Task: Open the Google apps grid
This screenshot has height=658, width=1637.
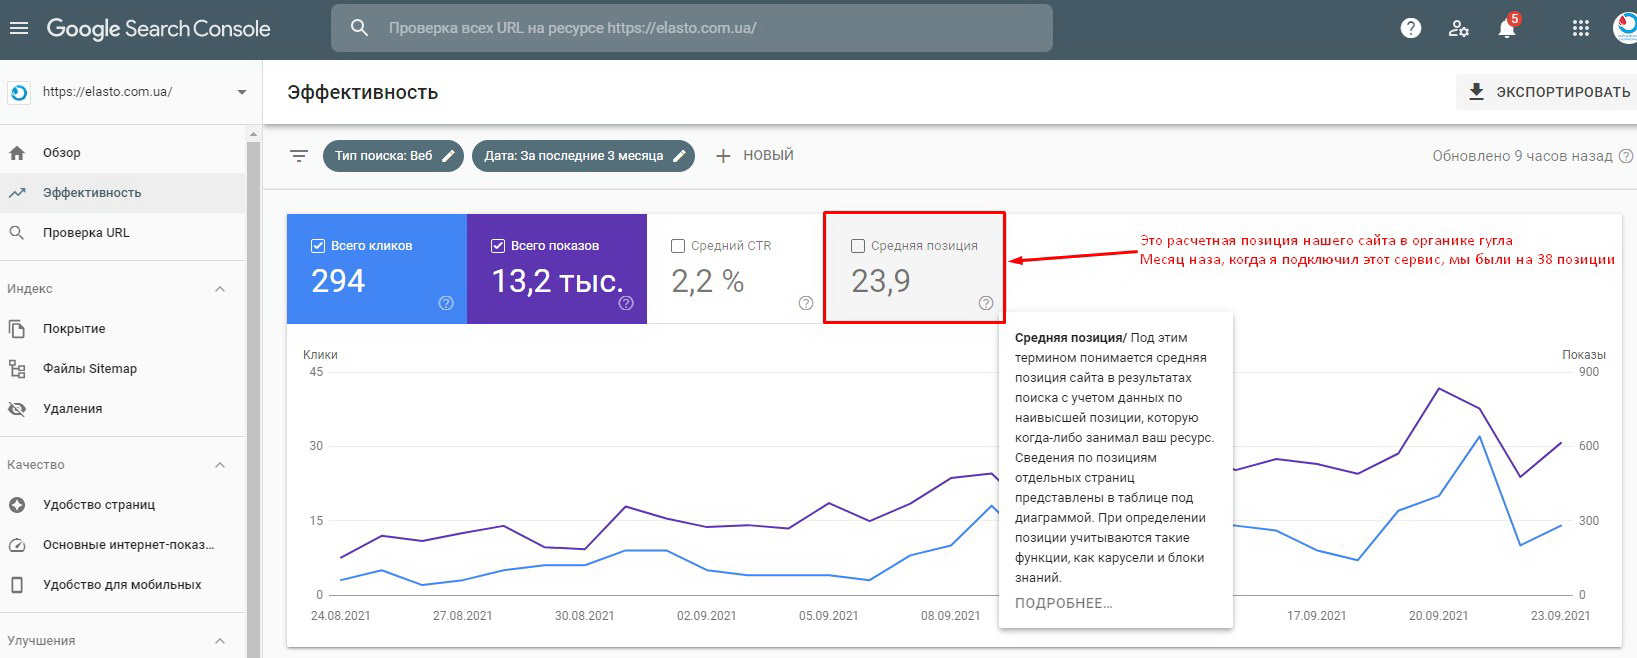Action: (x=1581, y=28)
